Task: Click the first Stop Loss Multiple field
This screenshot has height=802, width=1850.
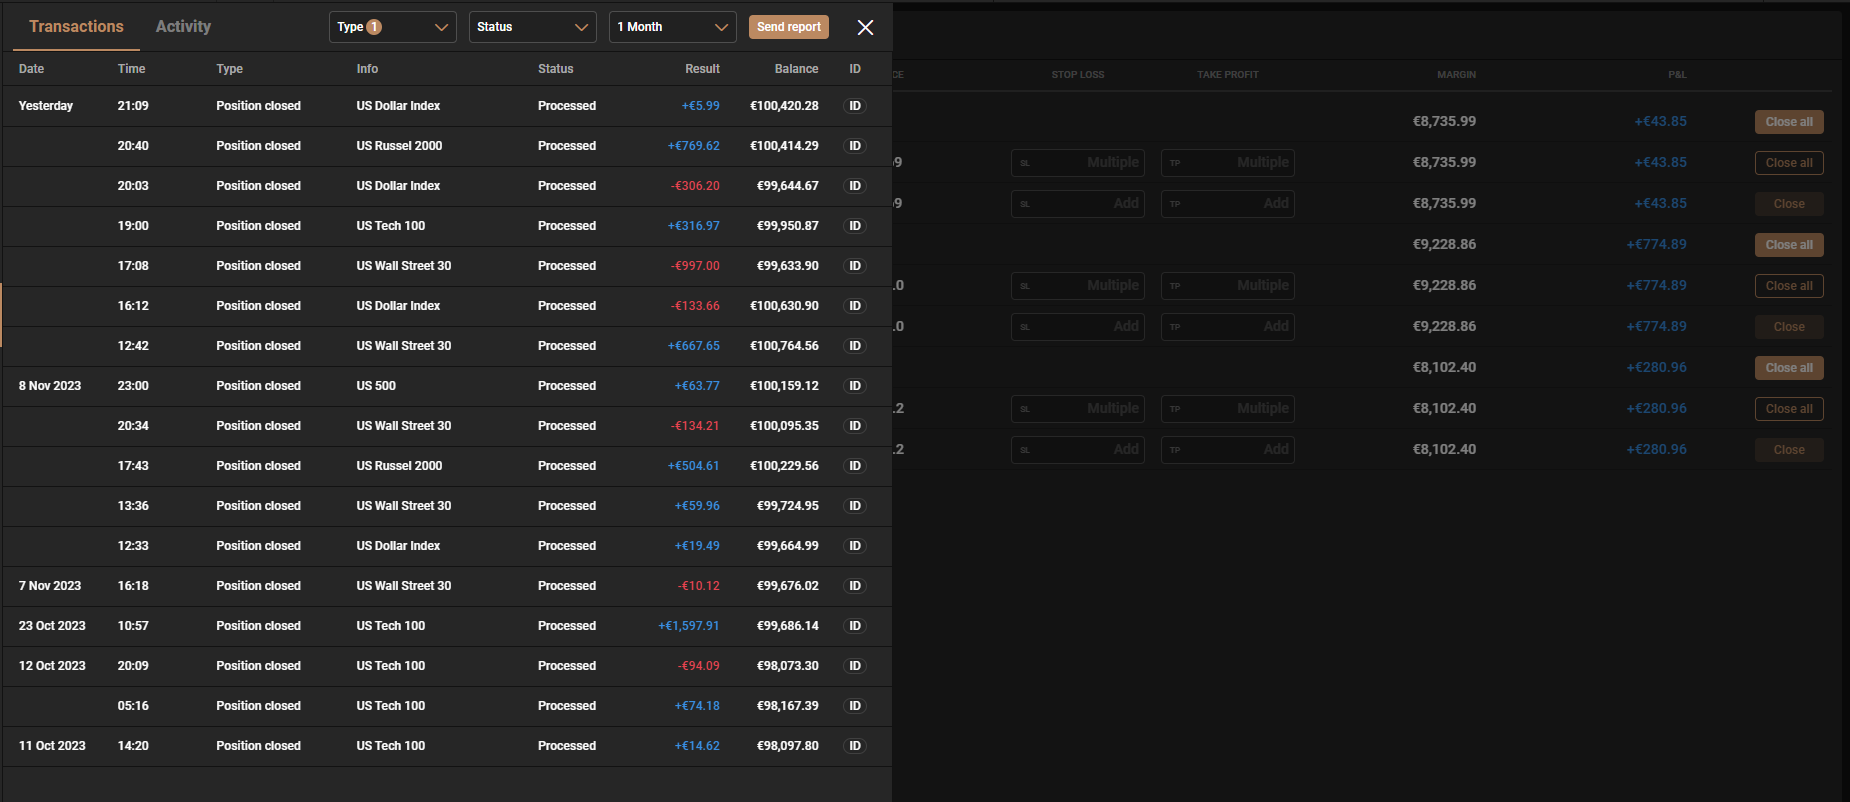Action: 1078,163
